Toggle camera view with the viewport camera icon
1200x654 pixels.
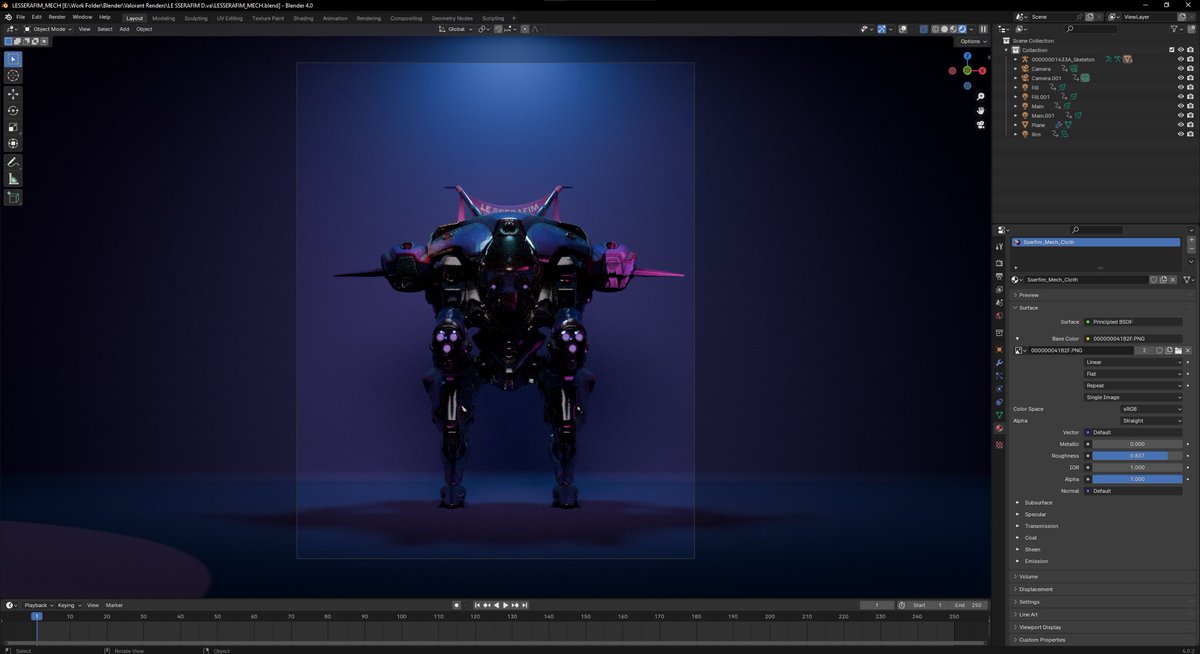(982, 125)
